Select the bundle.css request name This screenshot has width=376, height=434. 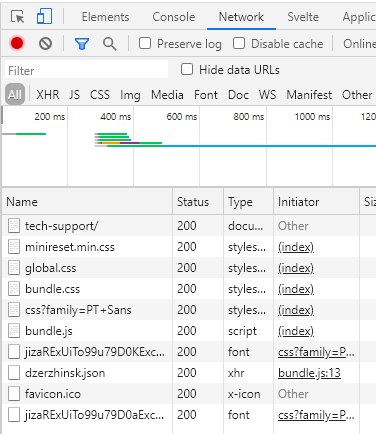pyautogui.click(x=52, y=289)
